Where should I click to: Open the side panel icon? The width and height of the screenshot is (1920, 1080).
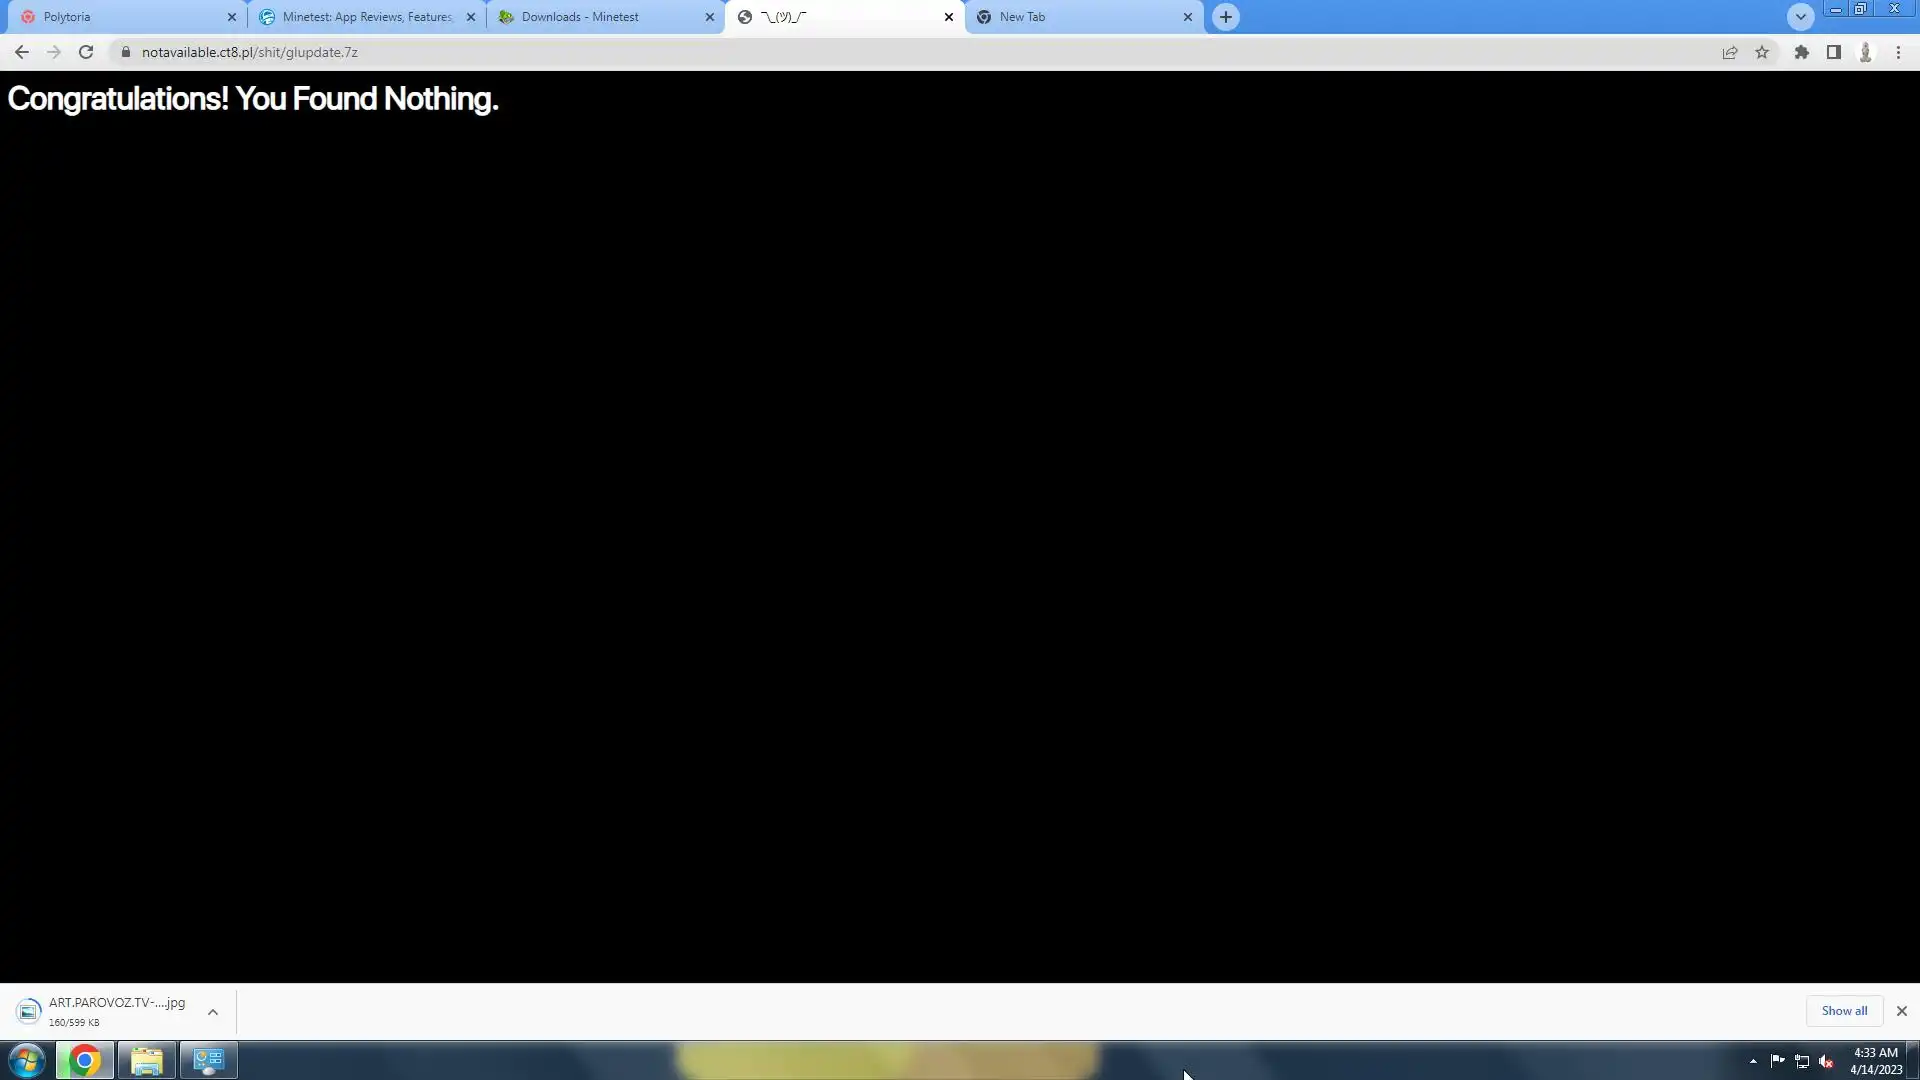click(1833, 52)
